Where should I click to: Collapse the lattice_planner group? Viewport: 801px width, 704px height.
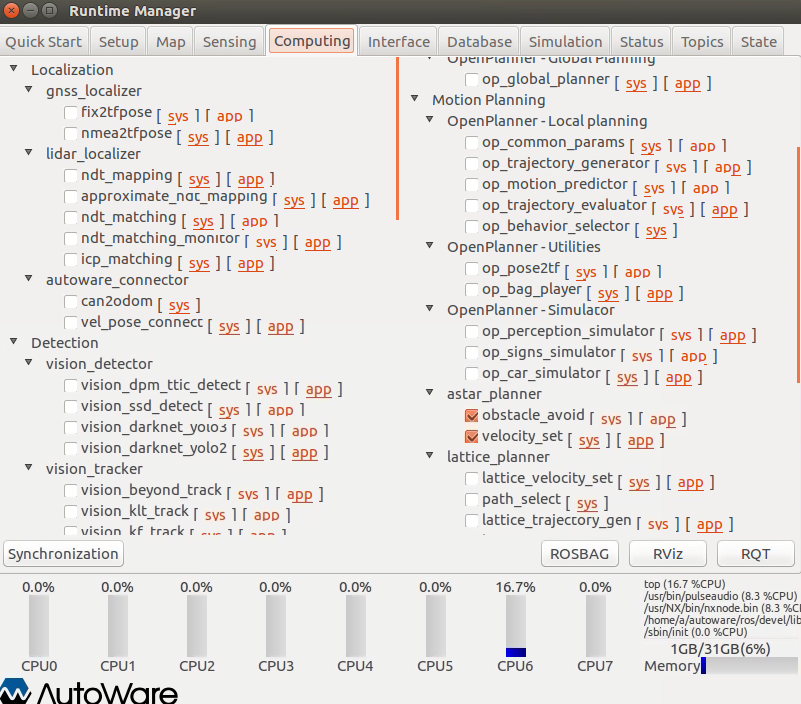click(430, 455)
